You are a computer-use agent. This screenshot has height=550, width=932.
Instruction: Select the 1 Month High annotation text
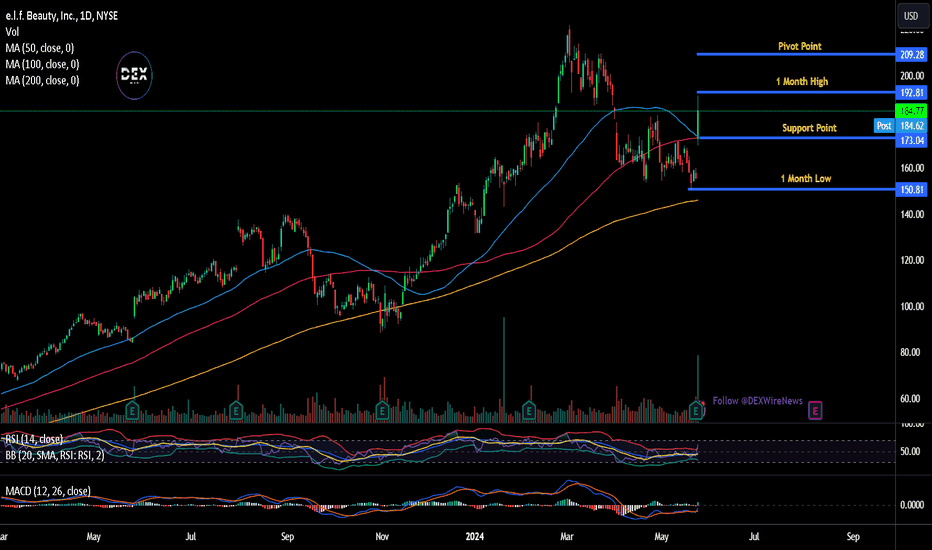tap(802, 81)
